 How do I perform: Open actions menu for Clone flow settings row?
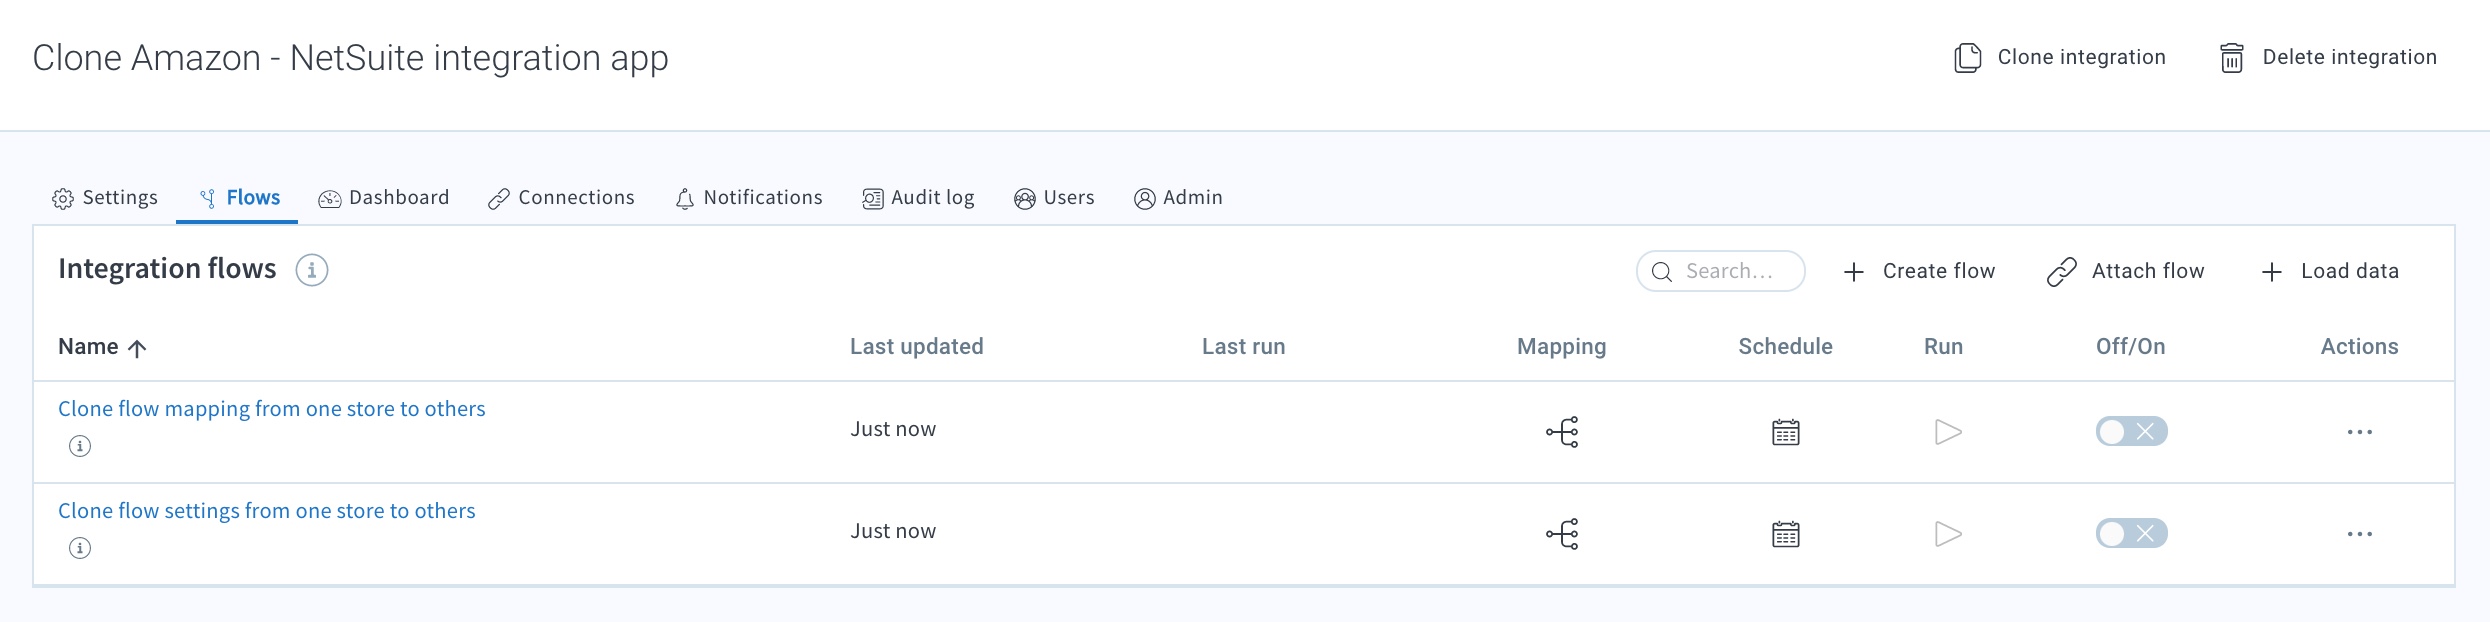[x=2360, y=534]
